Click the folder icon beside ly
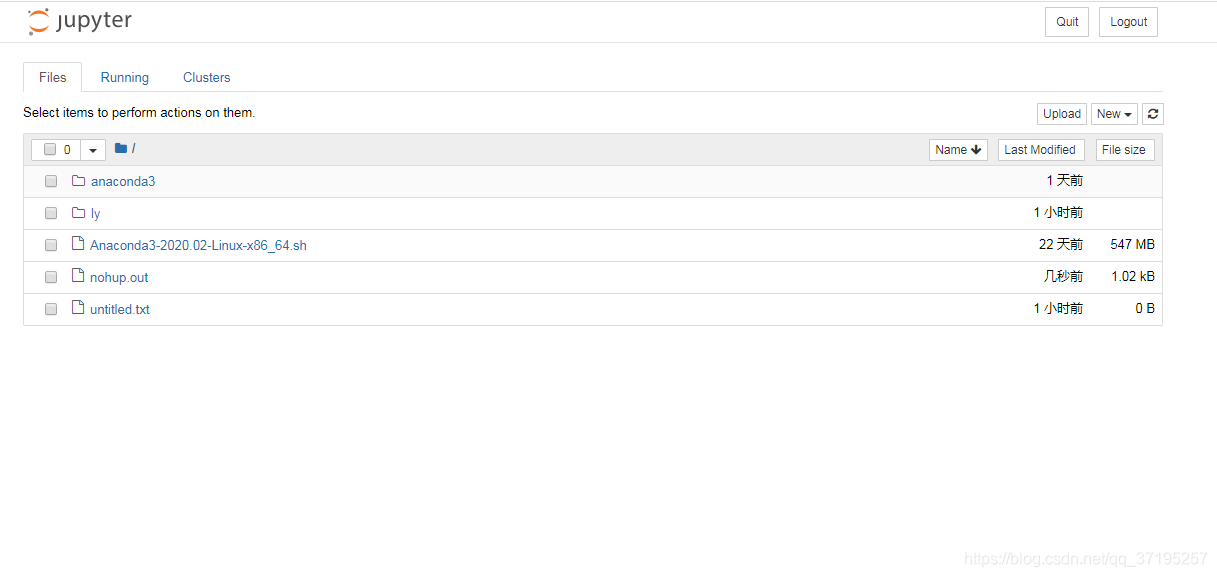 [79, 212]
